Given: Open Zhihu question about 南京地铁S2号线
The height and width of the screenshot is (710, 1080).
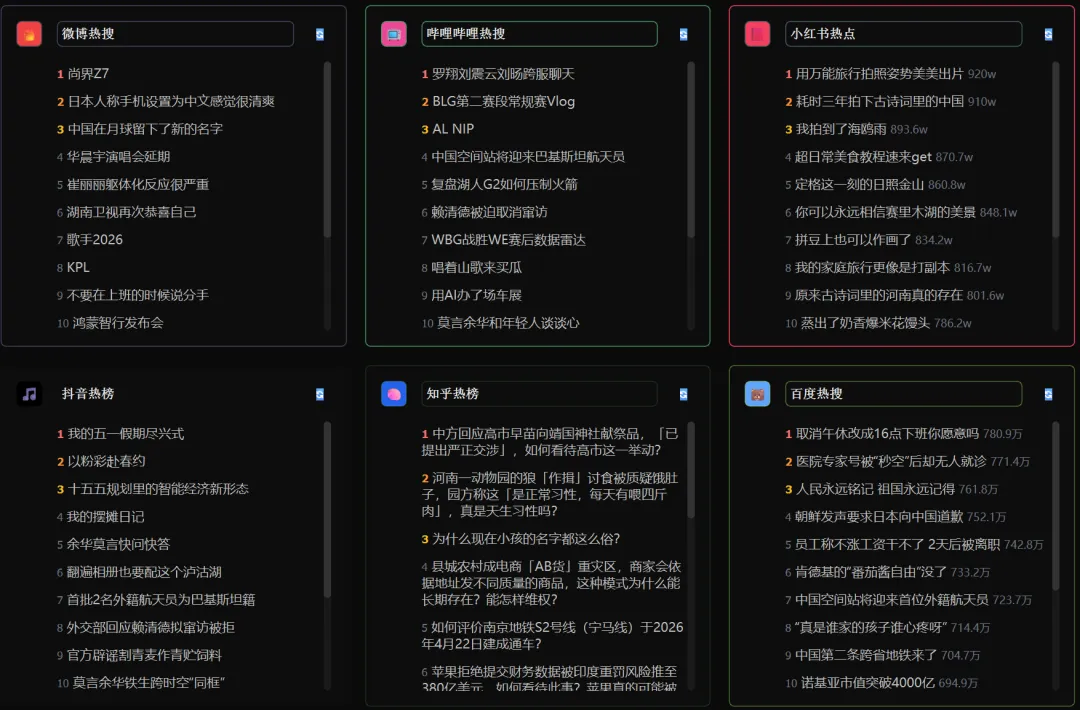Looking at the screenshot, I should tap(552, 635).
